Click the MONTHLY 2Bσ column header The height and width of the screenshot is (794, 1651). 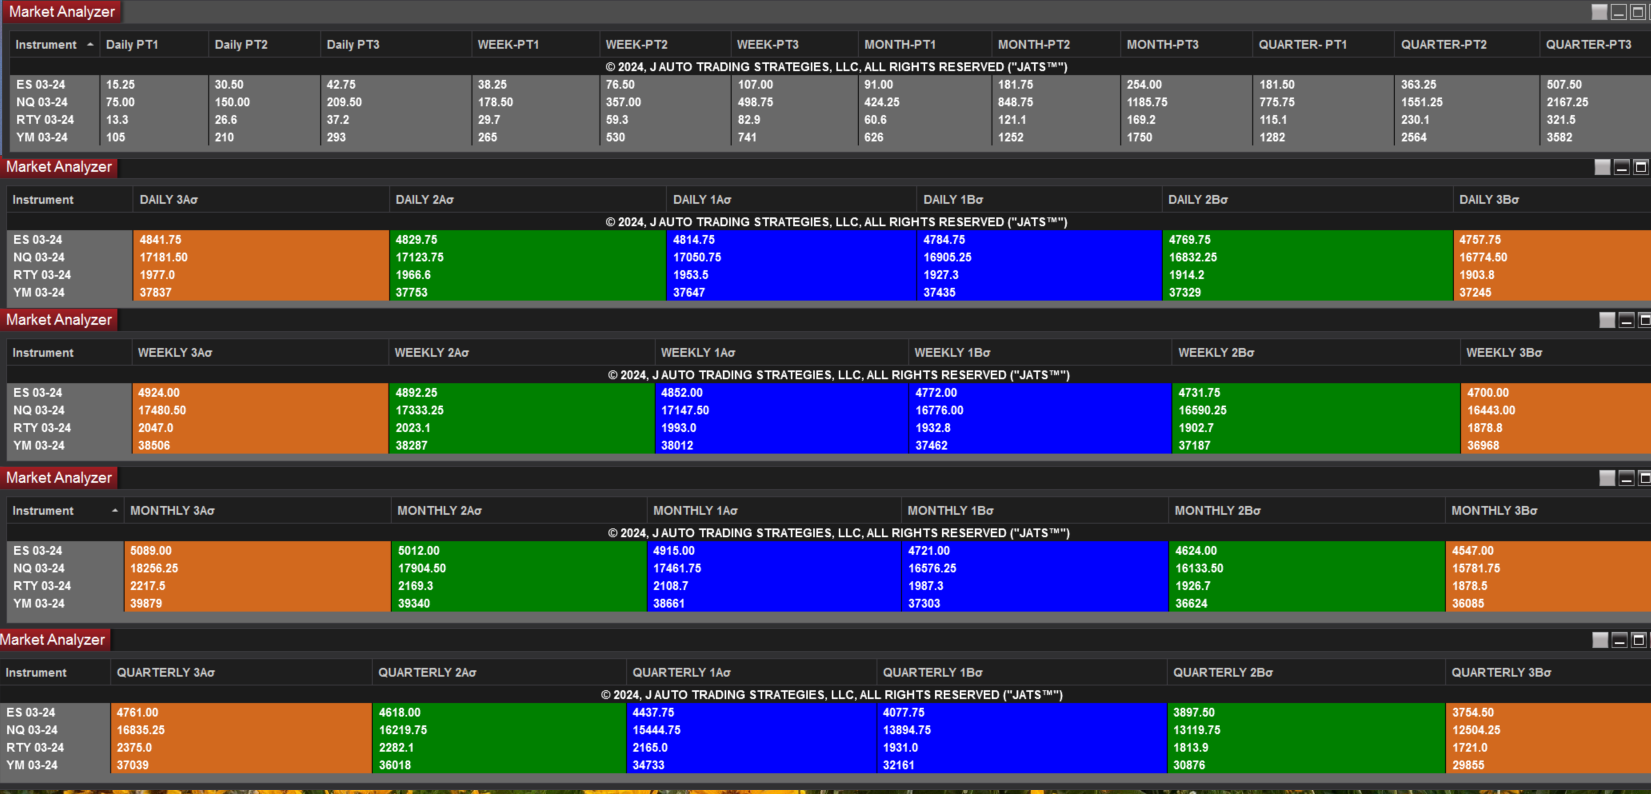pyautogui.click(x=1306, y=511)
